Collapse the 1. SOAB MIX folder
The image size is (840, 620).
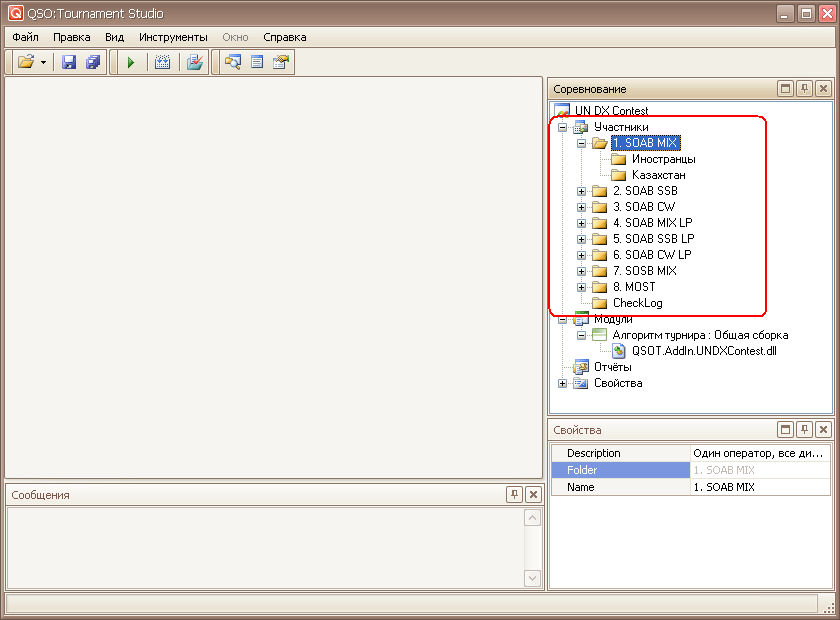tap(582, 143)
